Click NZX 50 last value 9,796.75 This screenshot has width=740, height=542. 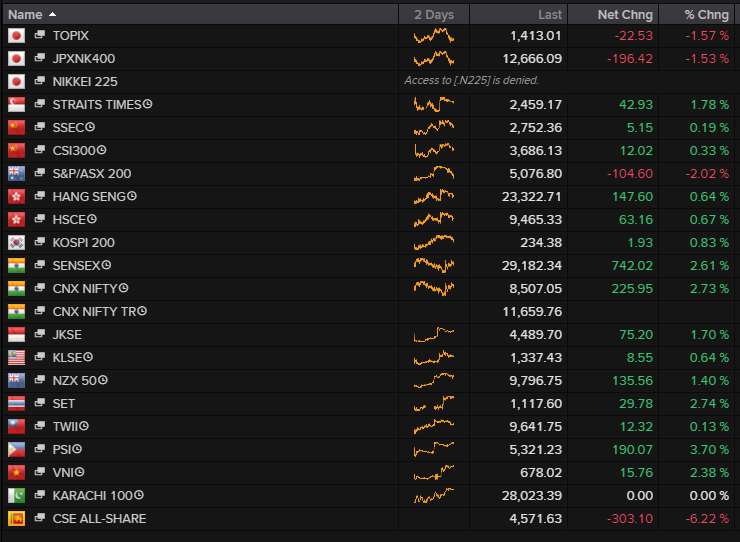[535, 381]
